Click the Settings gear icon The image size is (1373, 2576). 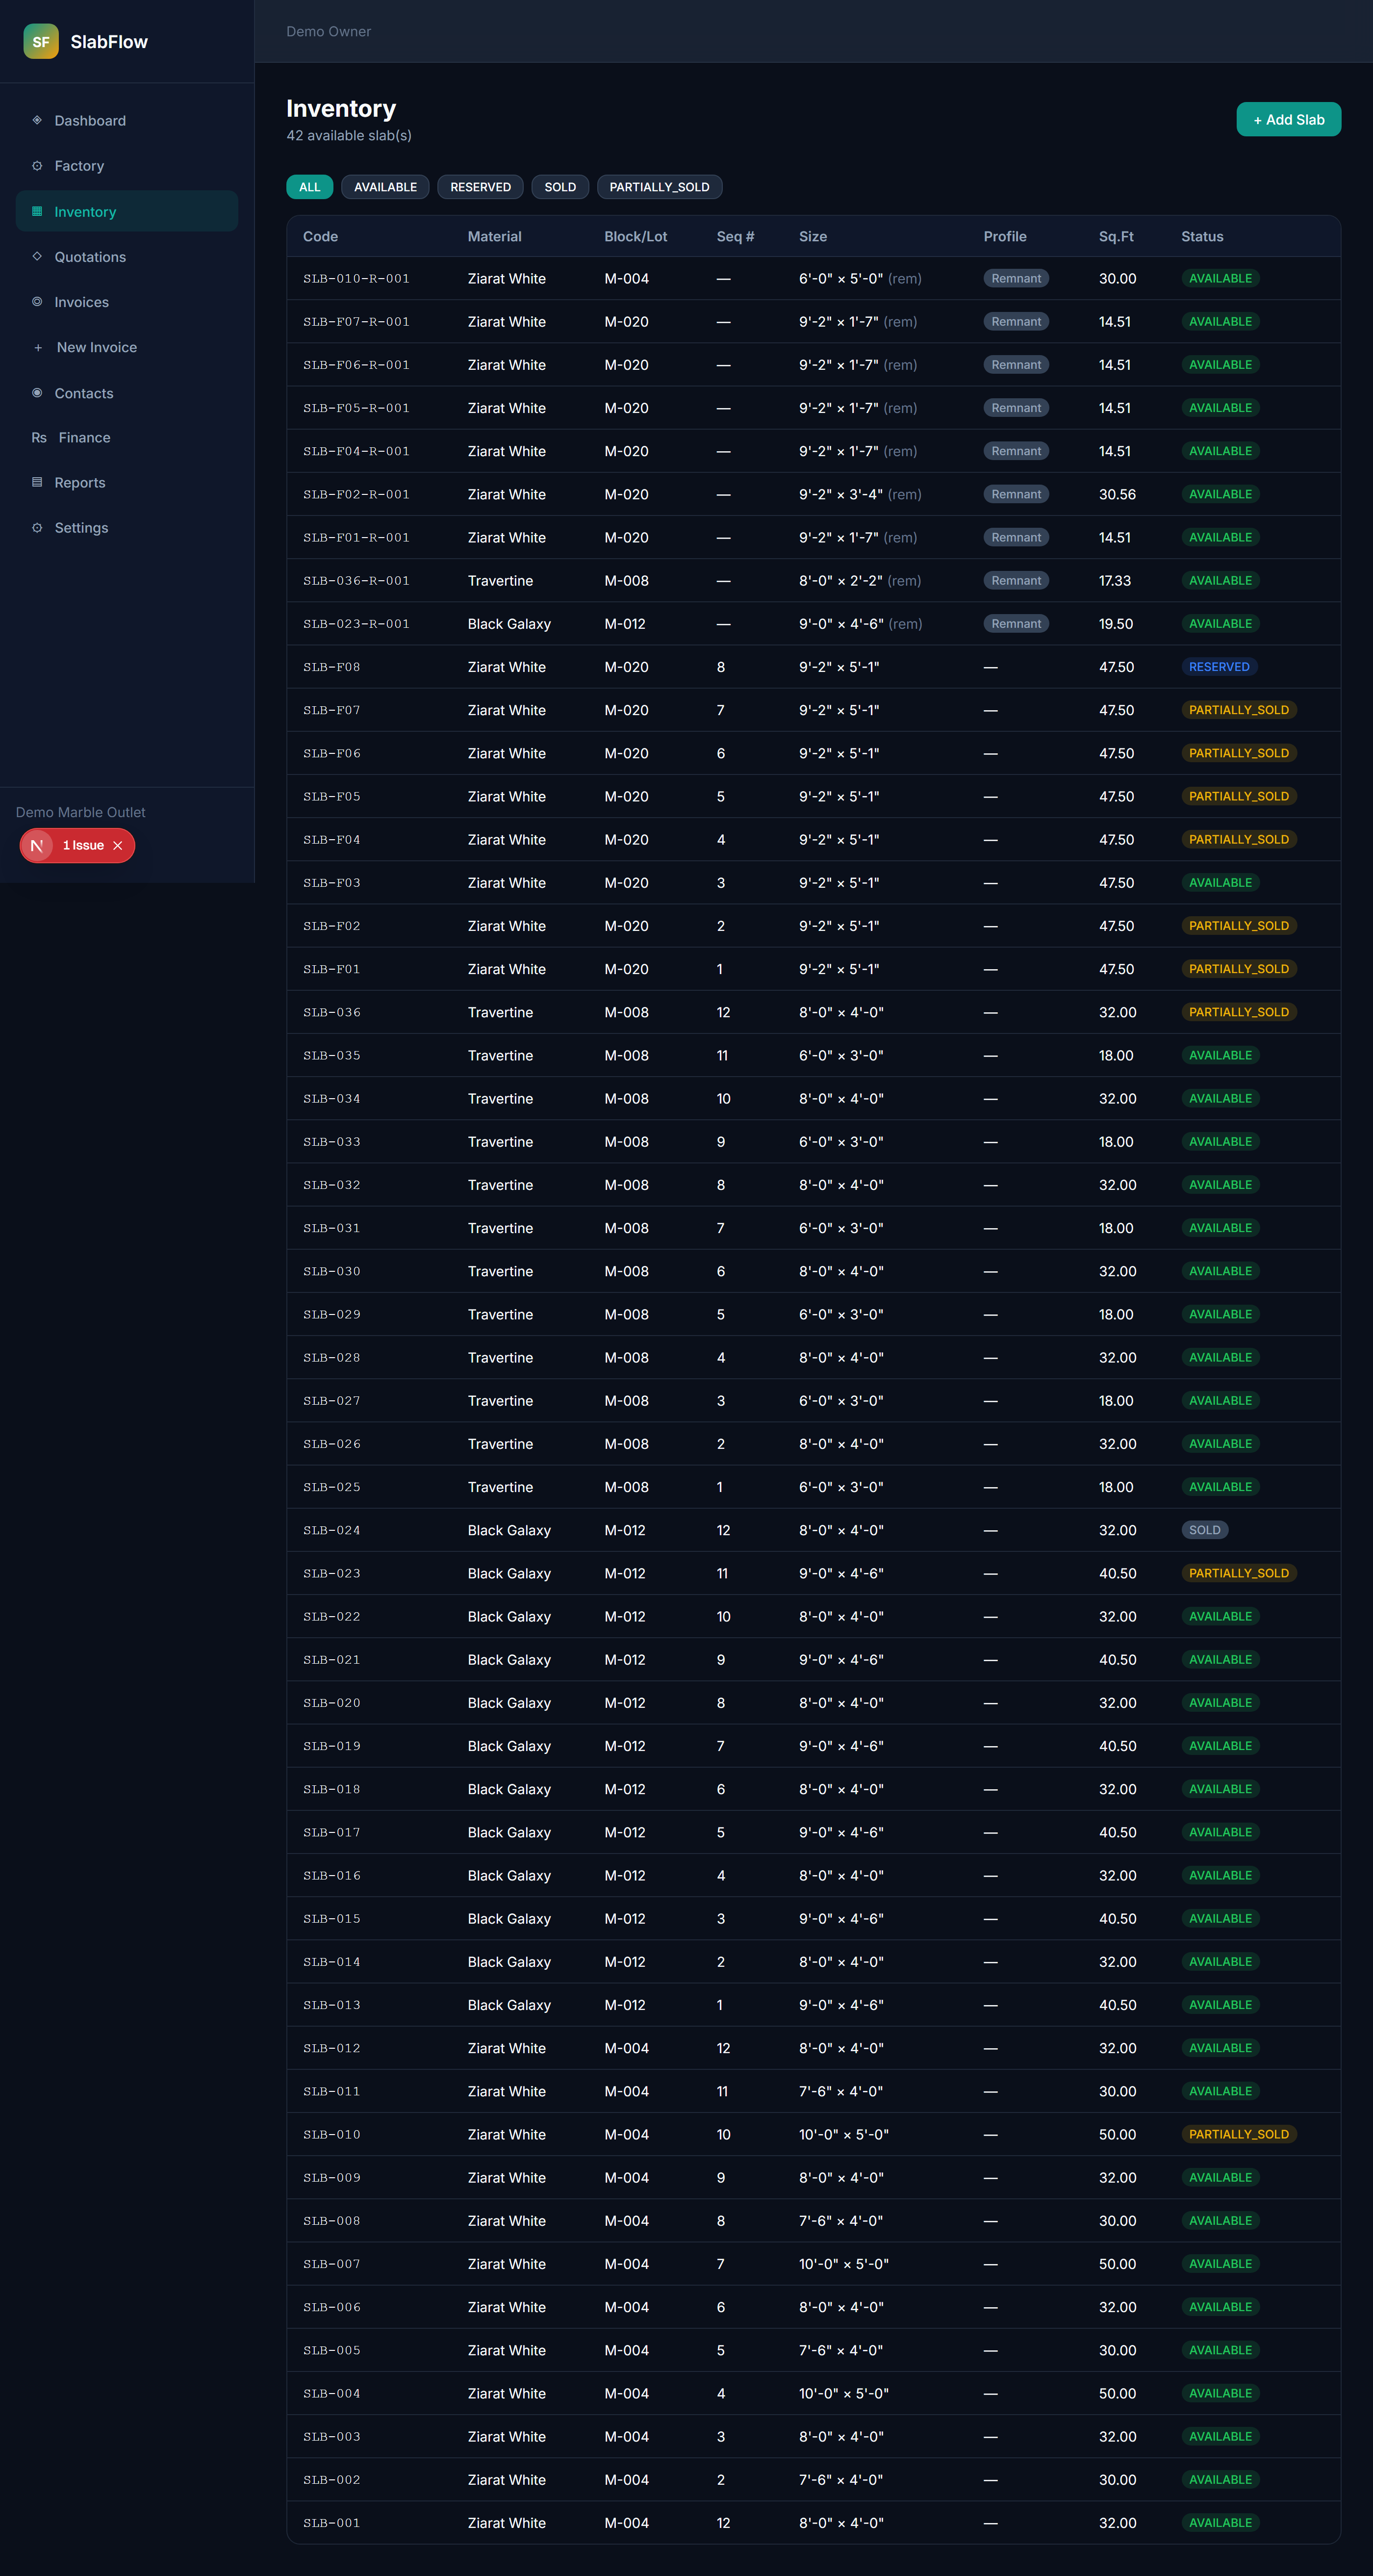37,527
